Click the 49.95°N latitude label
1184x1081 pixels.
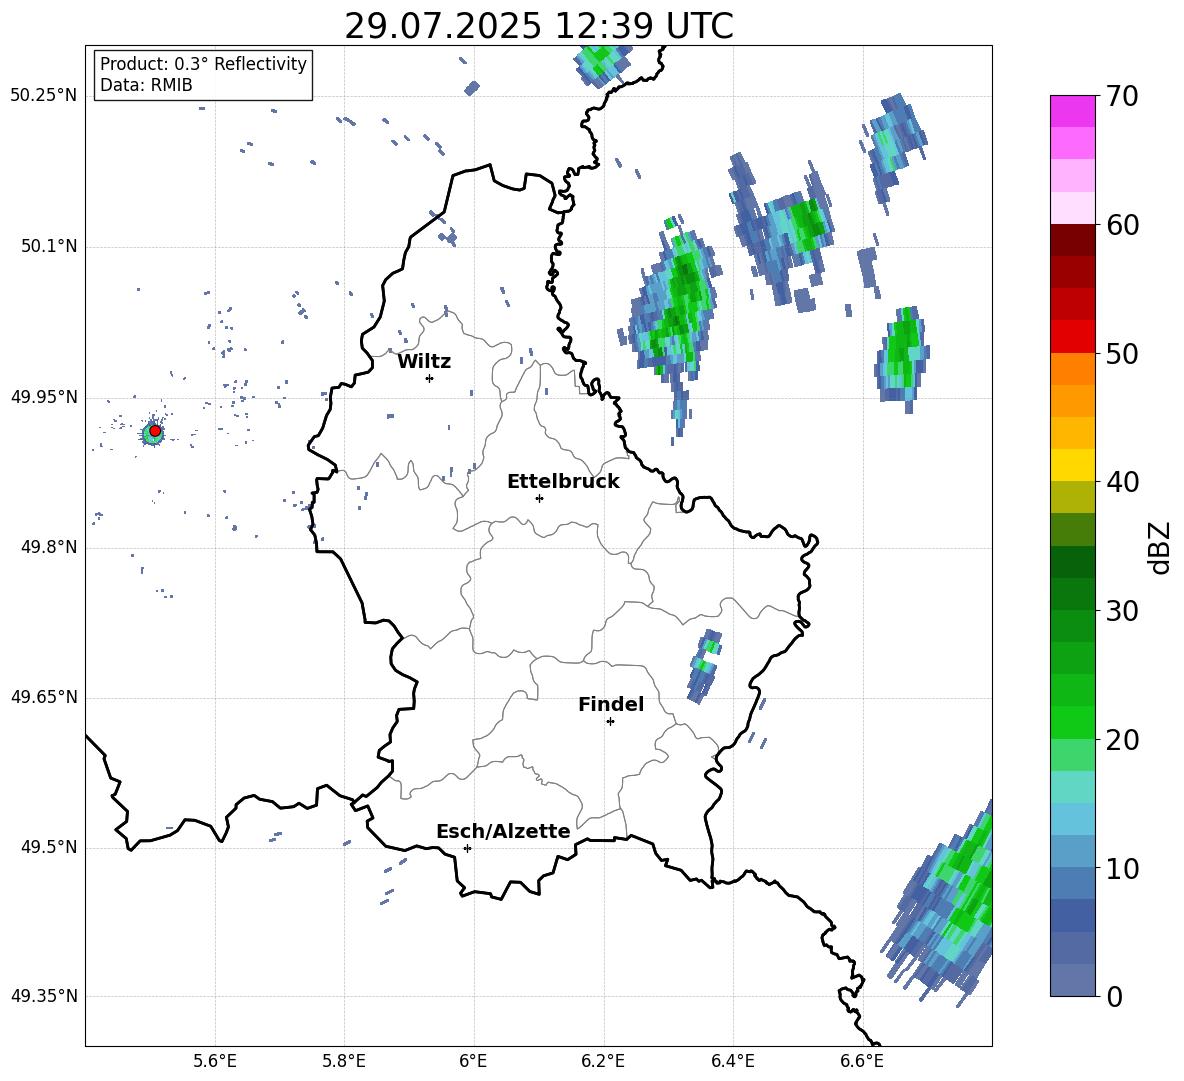tap(44, 397)
